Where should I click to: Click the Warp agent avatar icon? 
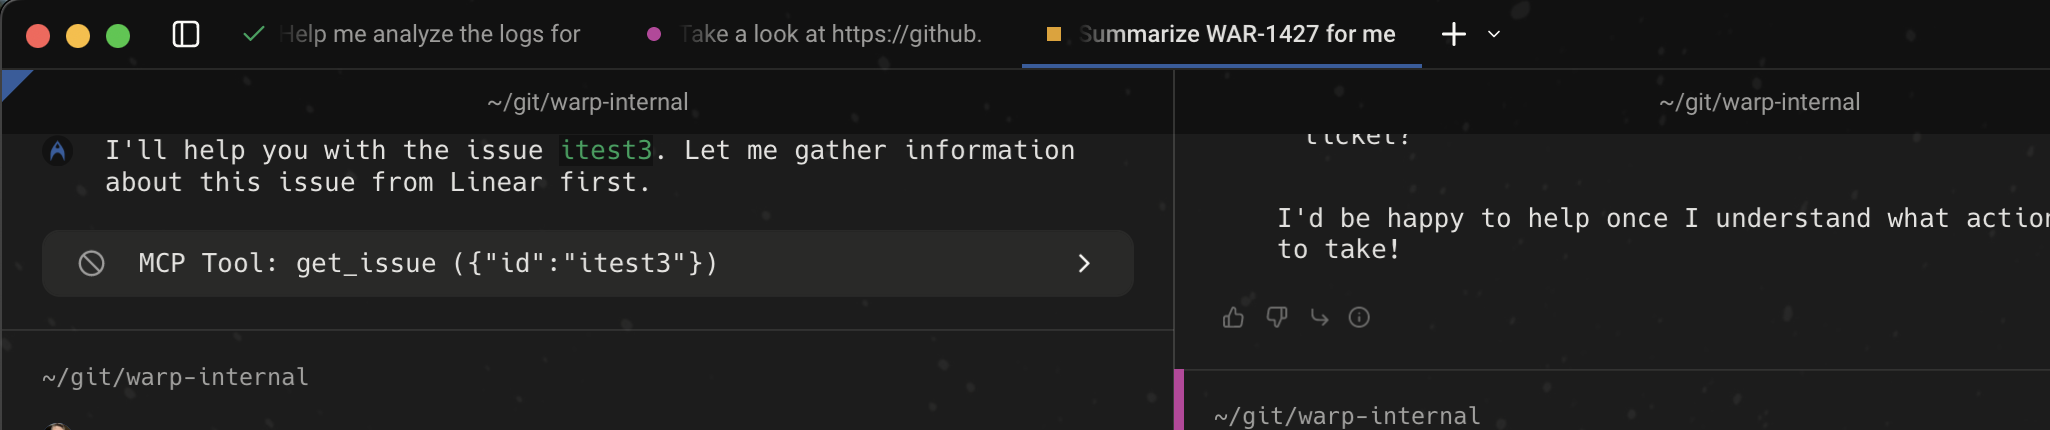coord(58,151)
